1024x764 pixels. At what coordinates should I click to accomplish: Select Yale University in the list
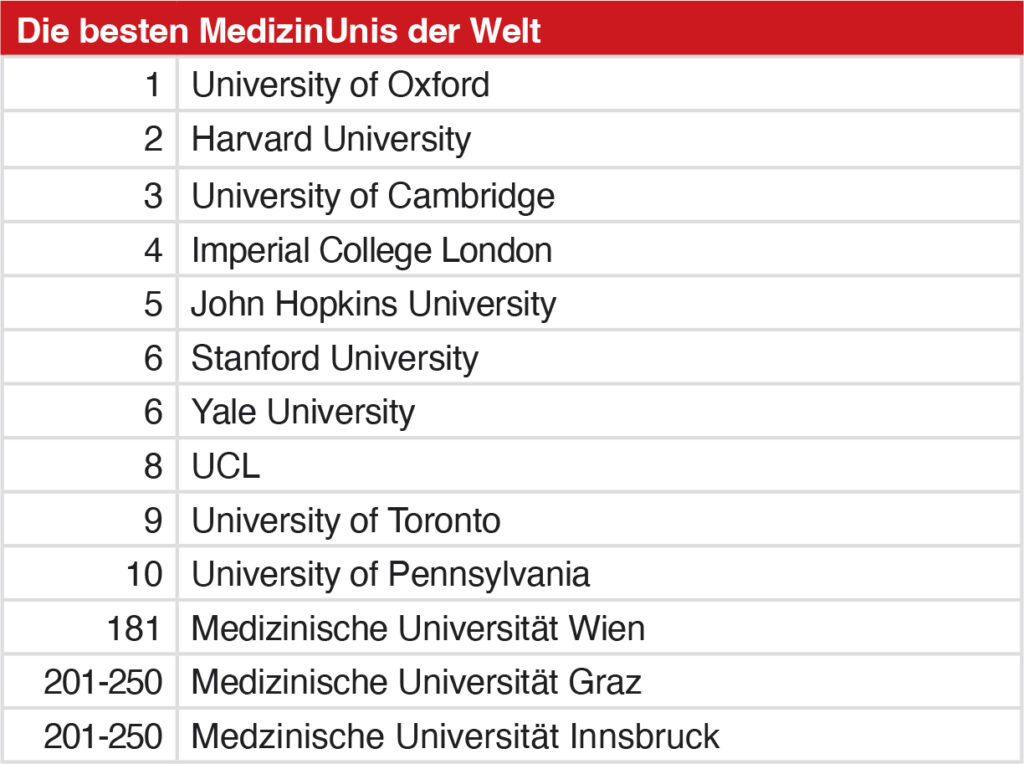[x=303, y=412]
